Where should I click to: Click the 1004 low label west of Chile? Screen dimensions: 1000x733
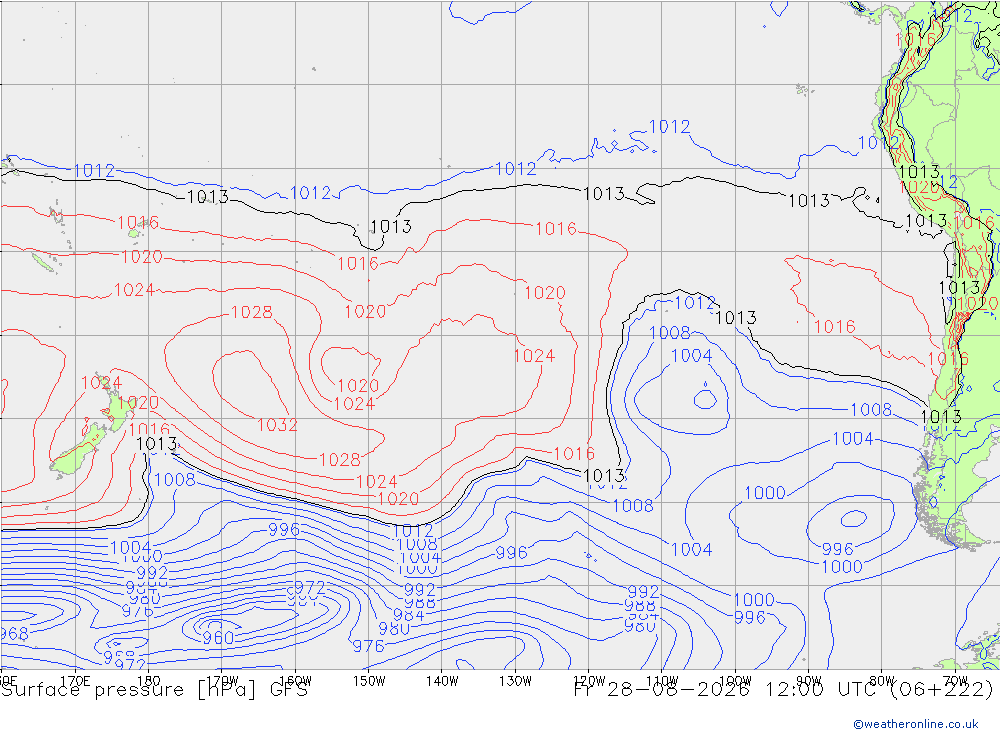coord(691,355)
